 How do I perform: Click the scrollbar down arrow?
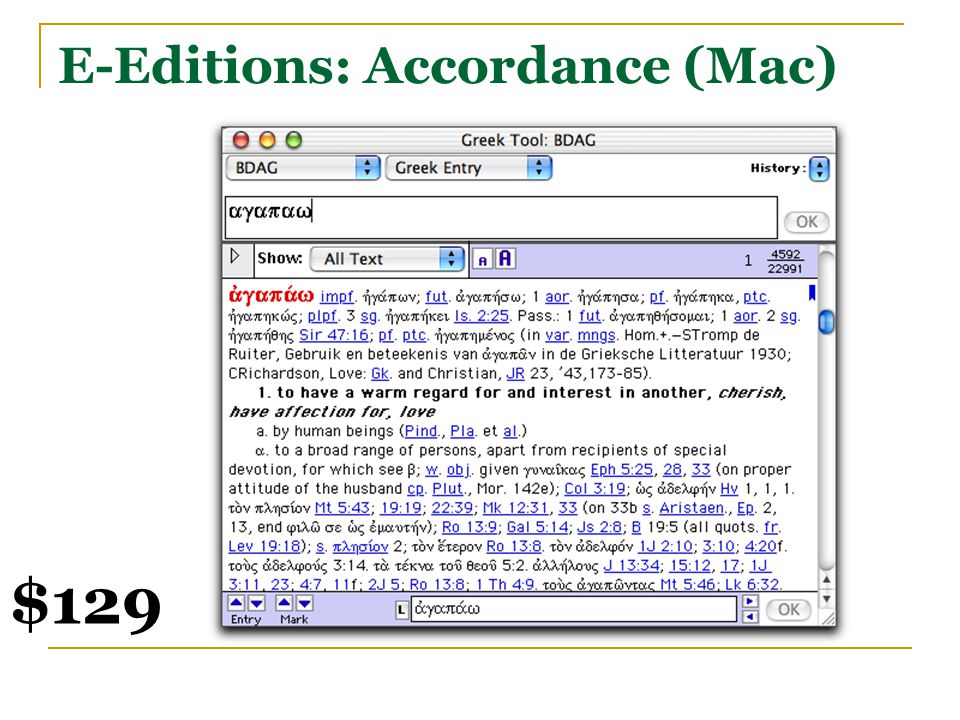tap(826, 599)
